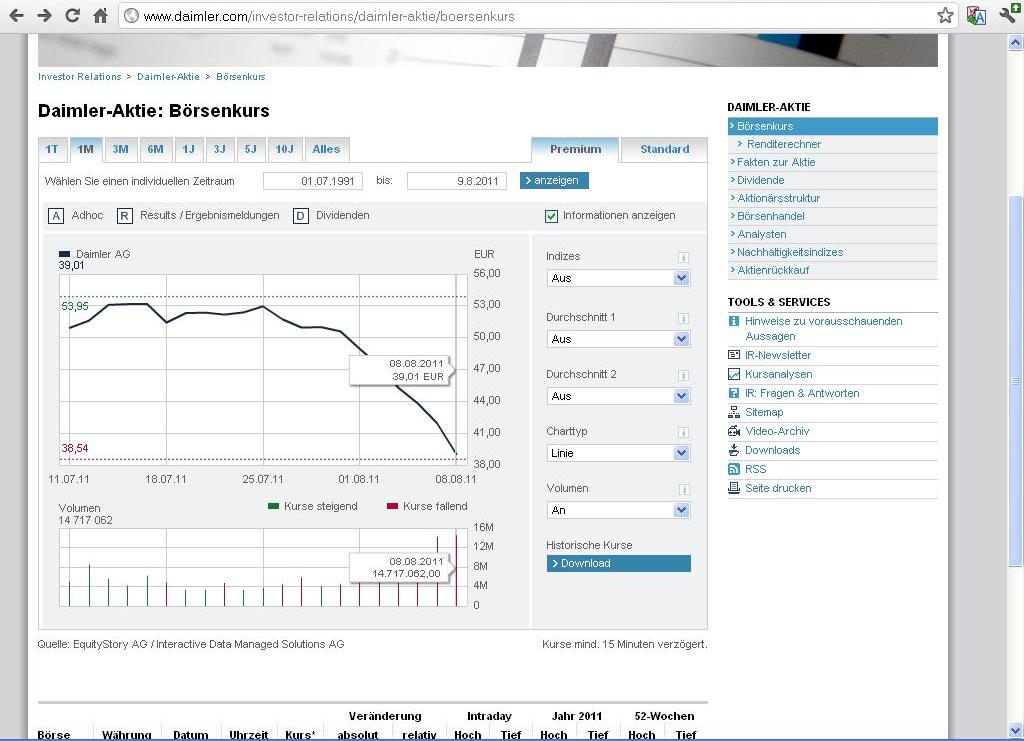
Task: Select the 5J time range tab
Action: (x=251, y=150)
